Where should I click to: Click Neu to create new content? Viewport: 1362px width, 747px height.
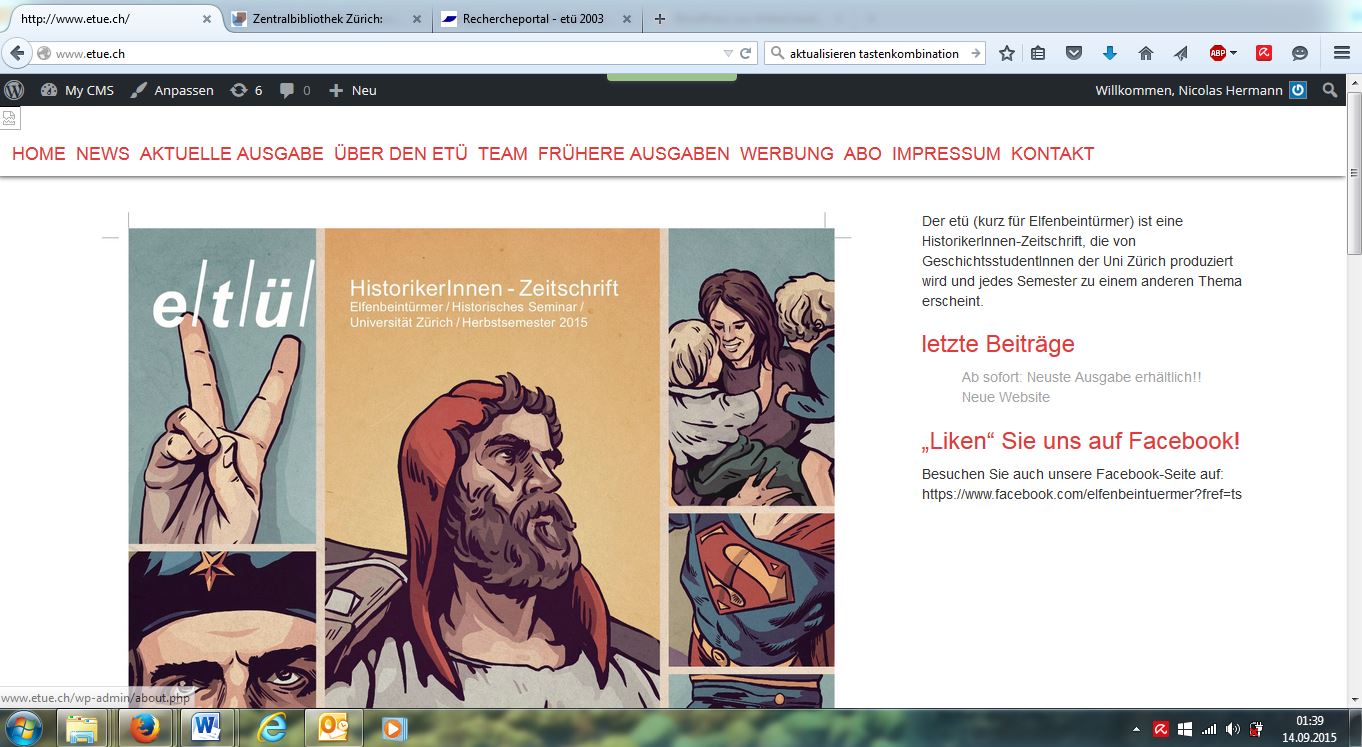pyautogui.click(x=353, y=90)
